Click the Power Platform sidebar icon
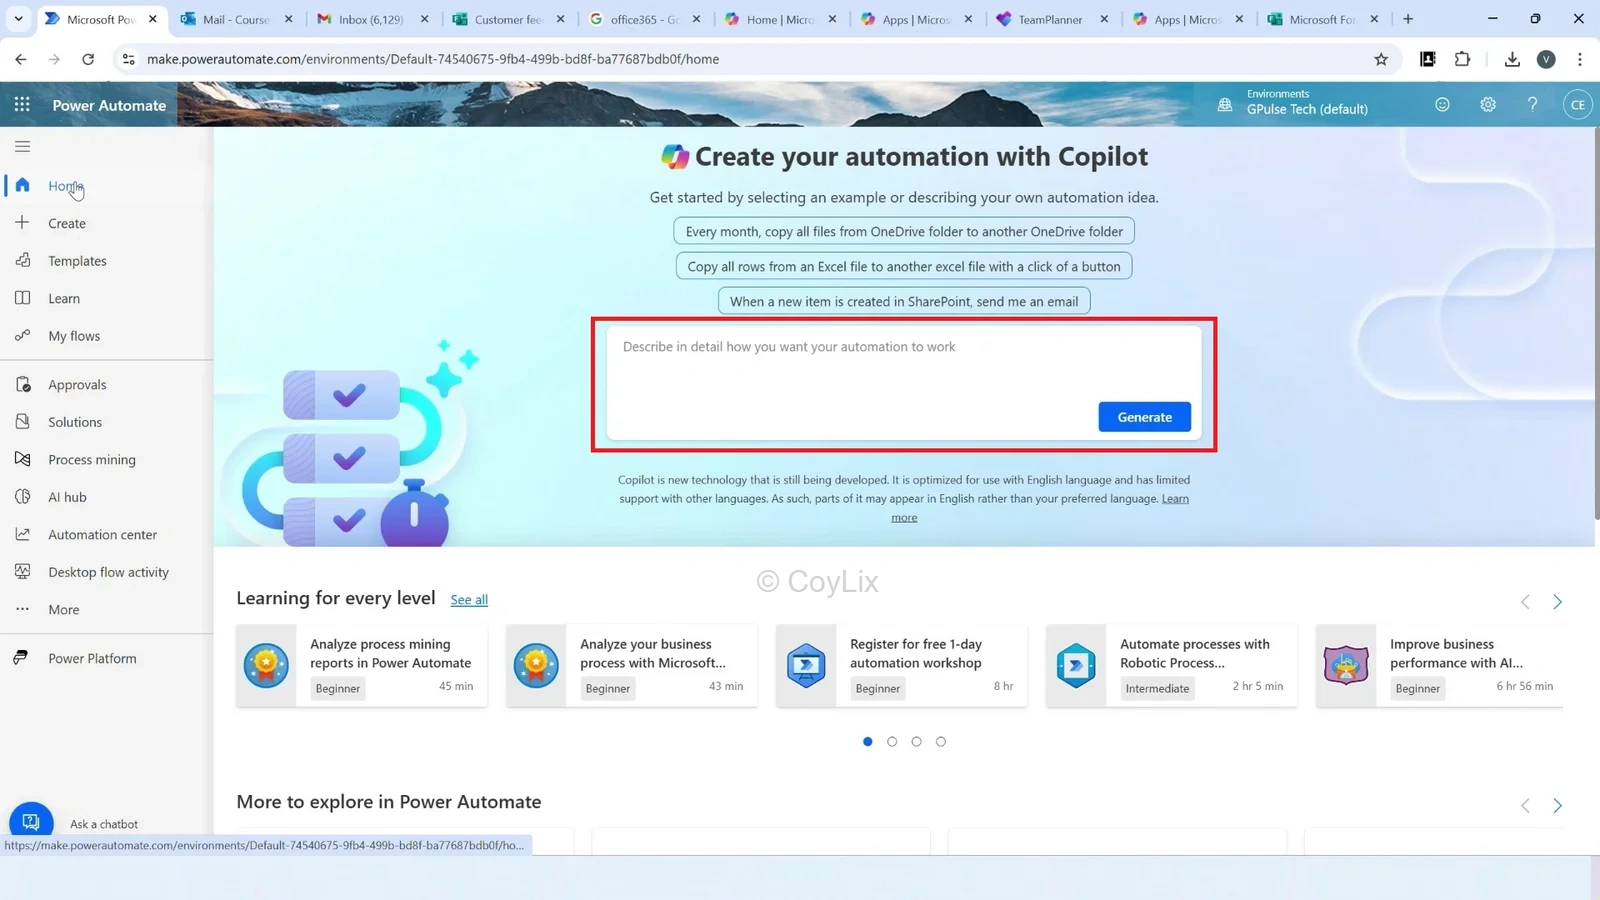The height and width of the screenshot is (900, 1600). (x=22, y=658)
